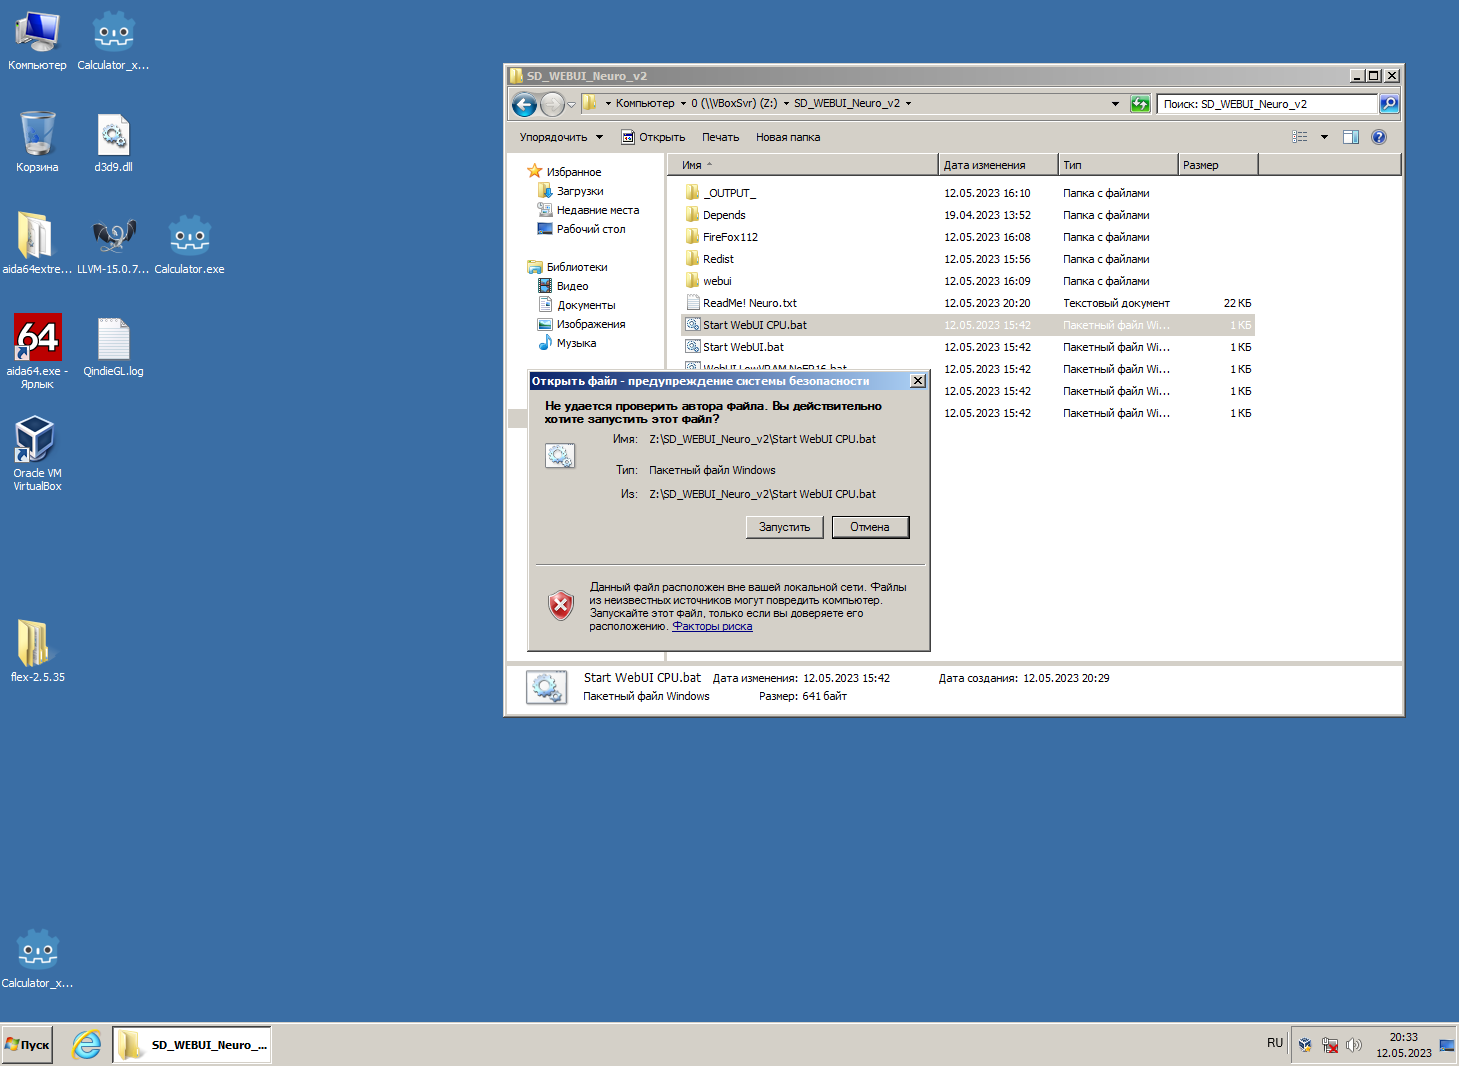Expand the breadcrumb arrow after SD_WEBUI_Neuro_v2
Screen dimensions: 1459x1066
[x=908, y=103]
